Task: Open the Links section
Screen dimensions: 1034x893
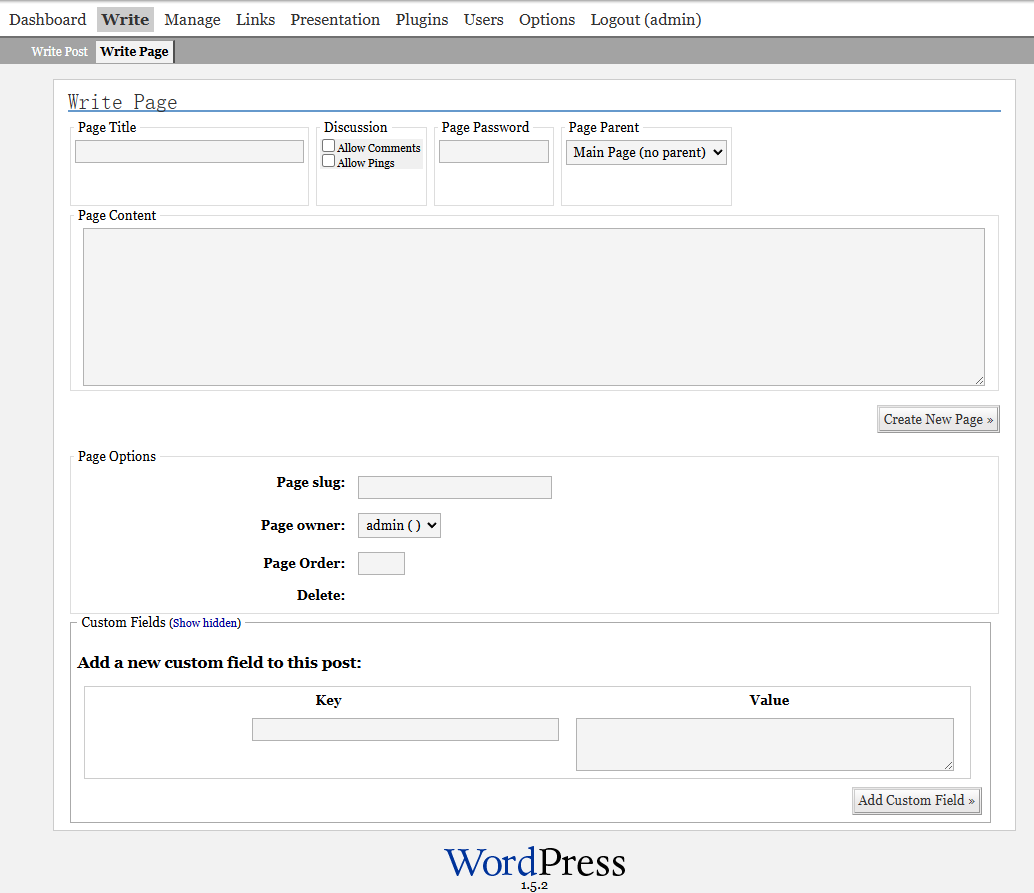Action: pyautogui.click(x=255, y=20)
